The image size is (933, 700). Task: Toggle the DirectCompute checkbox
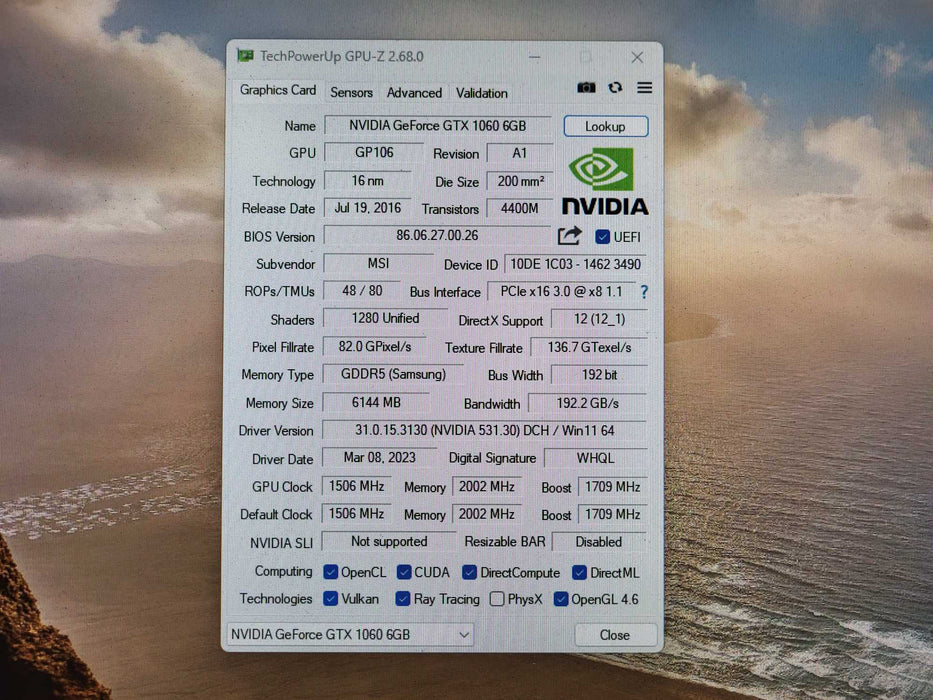469,573
